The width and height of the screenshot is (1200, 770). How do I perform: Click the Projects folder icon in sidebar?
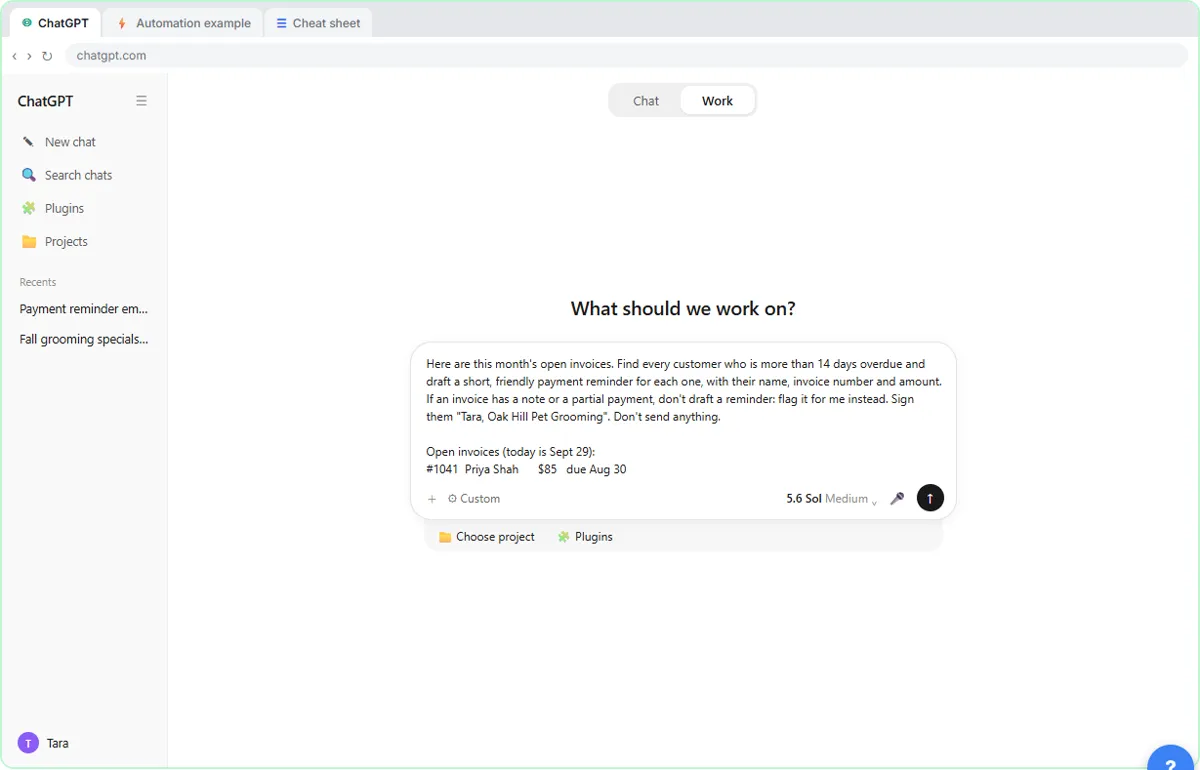(28, 242)
